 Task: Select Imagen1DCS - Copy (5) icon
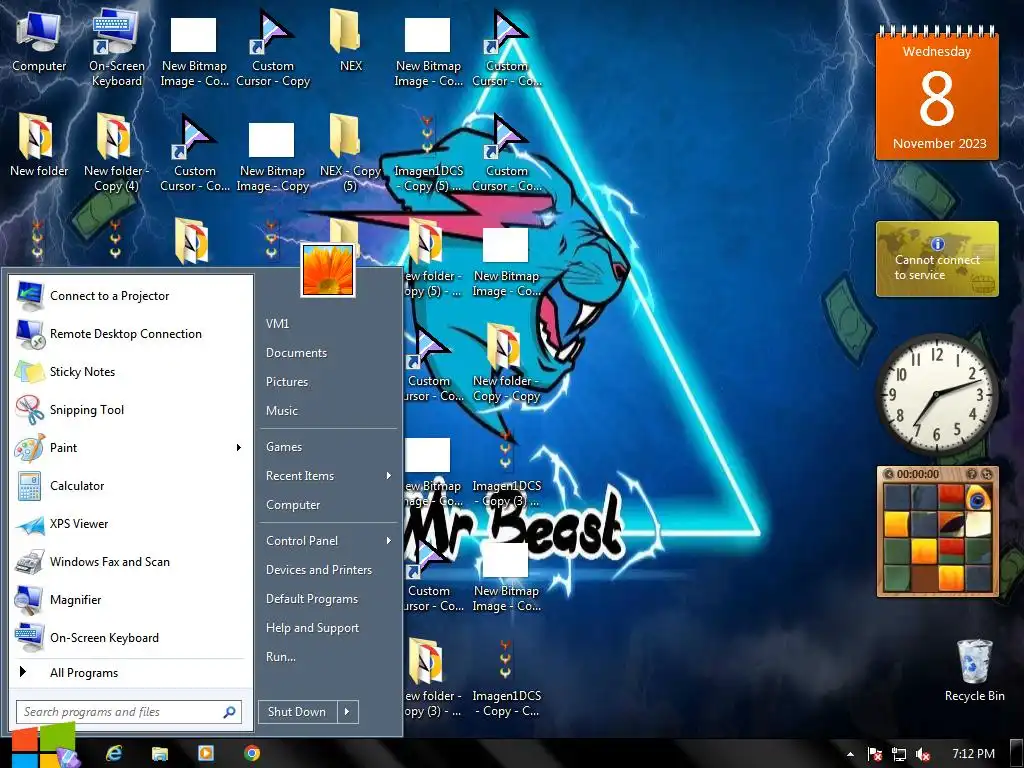coord(428,152)
